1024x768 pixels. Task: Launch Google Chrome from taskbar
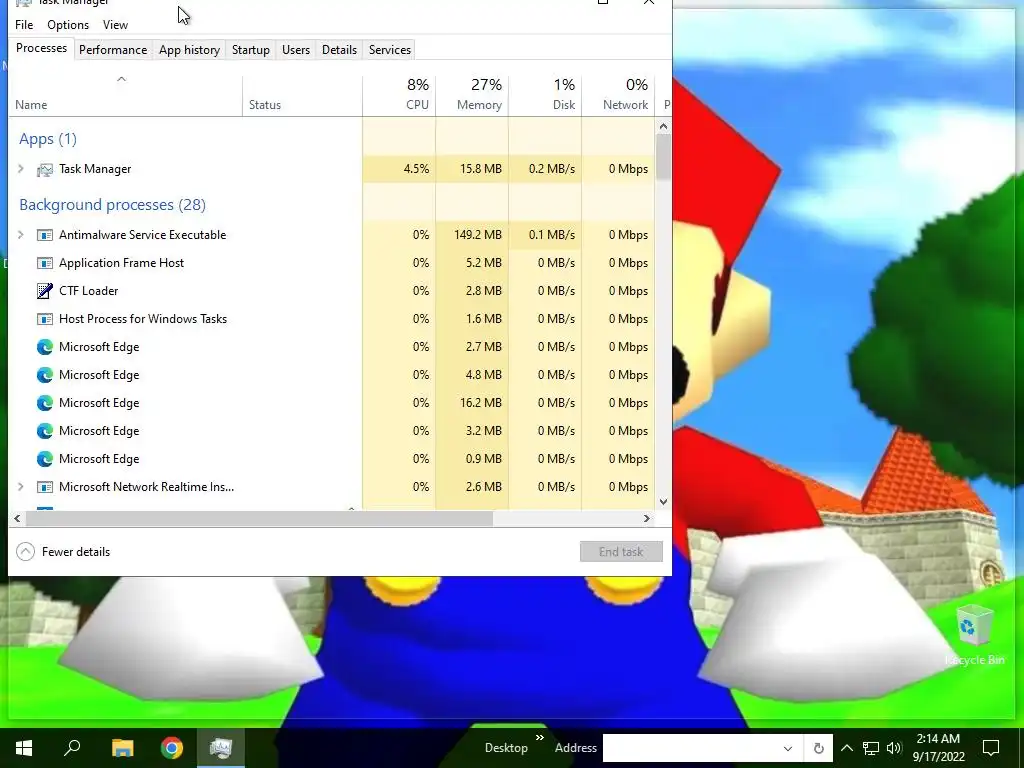coord(172,748)
